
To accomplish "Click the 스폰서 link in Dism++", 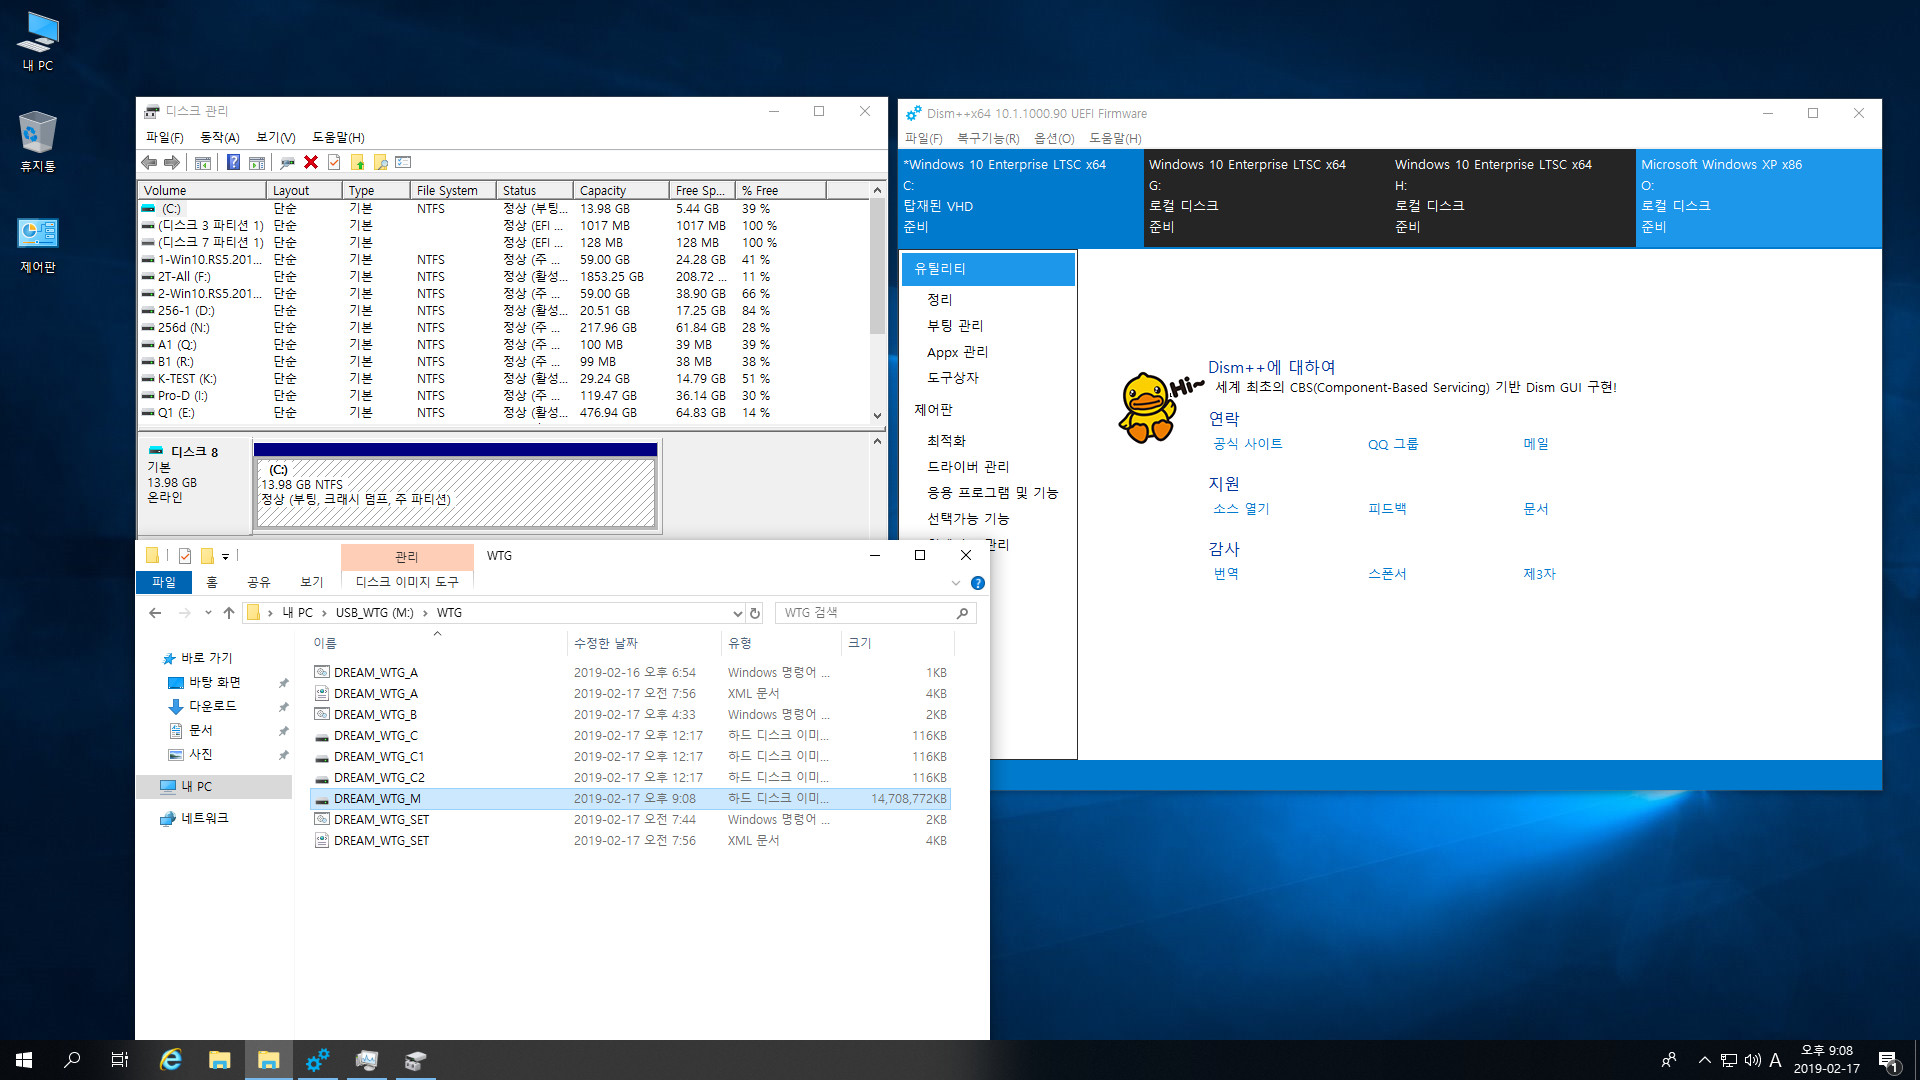I will (x=1387, y=574).
